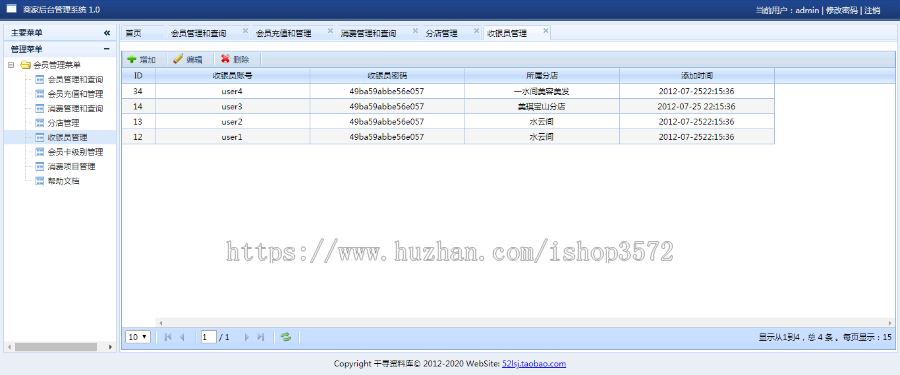Viewport: 900px width, 375px height.
Task: Click the sidebar horizontal scrollbar thumb
Action: (55, 347)
